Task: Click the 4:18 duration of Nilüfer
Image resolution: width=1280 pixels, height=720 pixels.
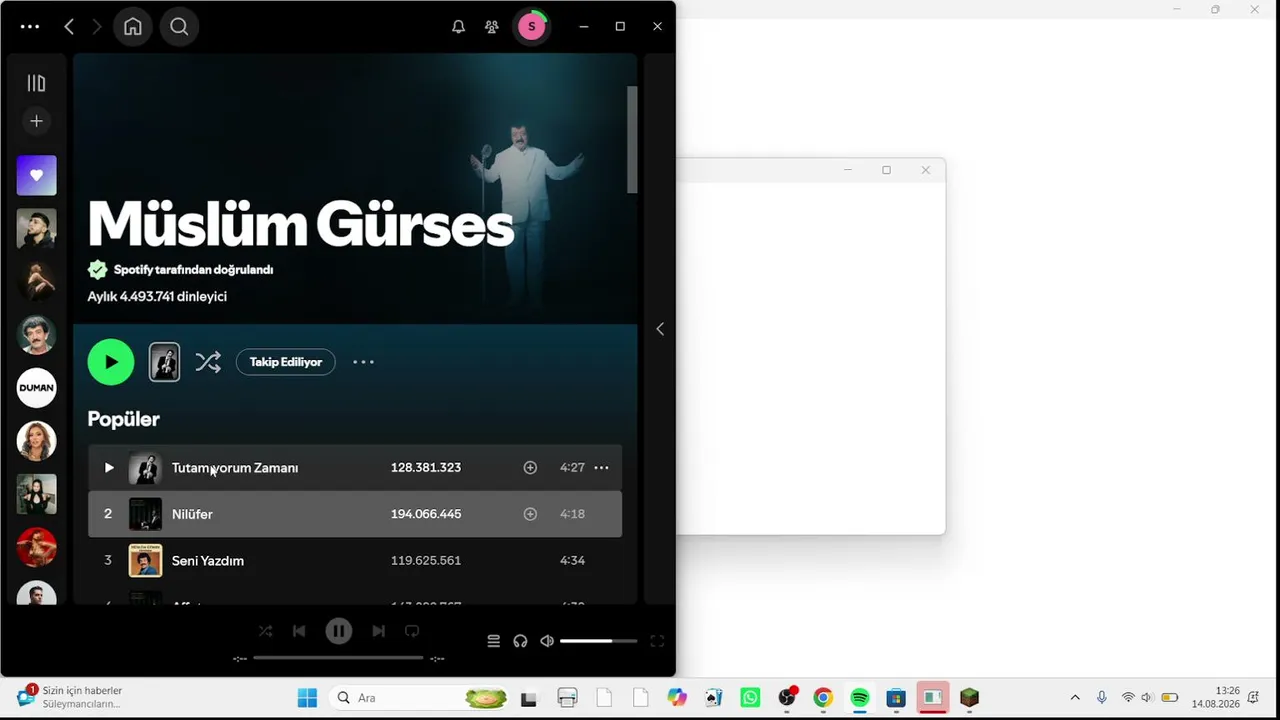Action: 572,514
